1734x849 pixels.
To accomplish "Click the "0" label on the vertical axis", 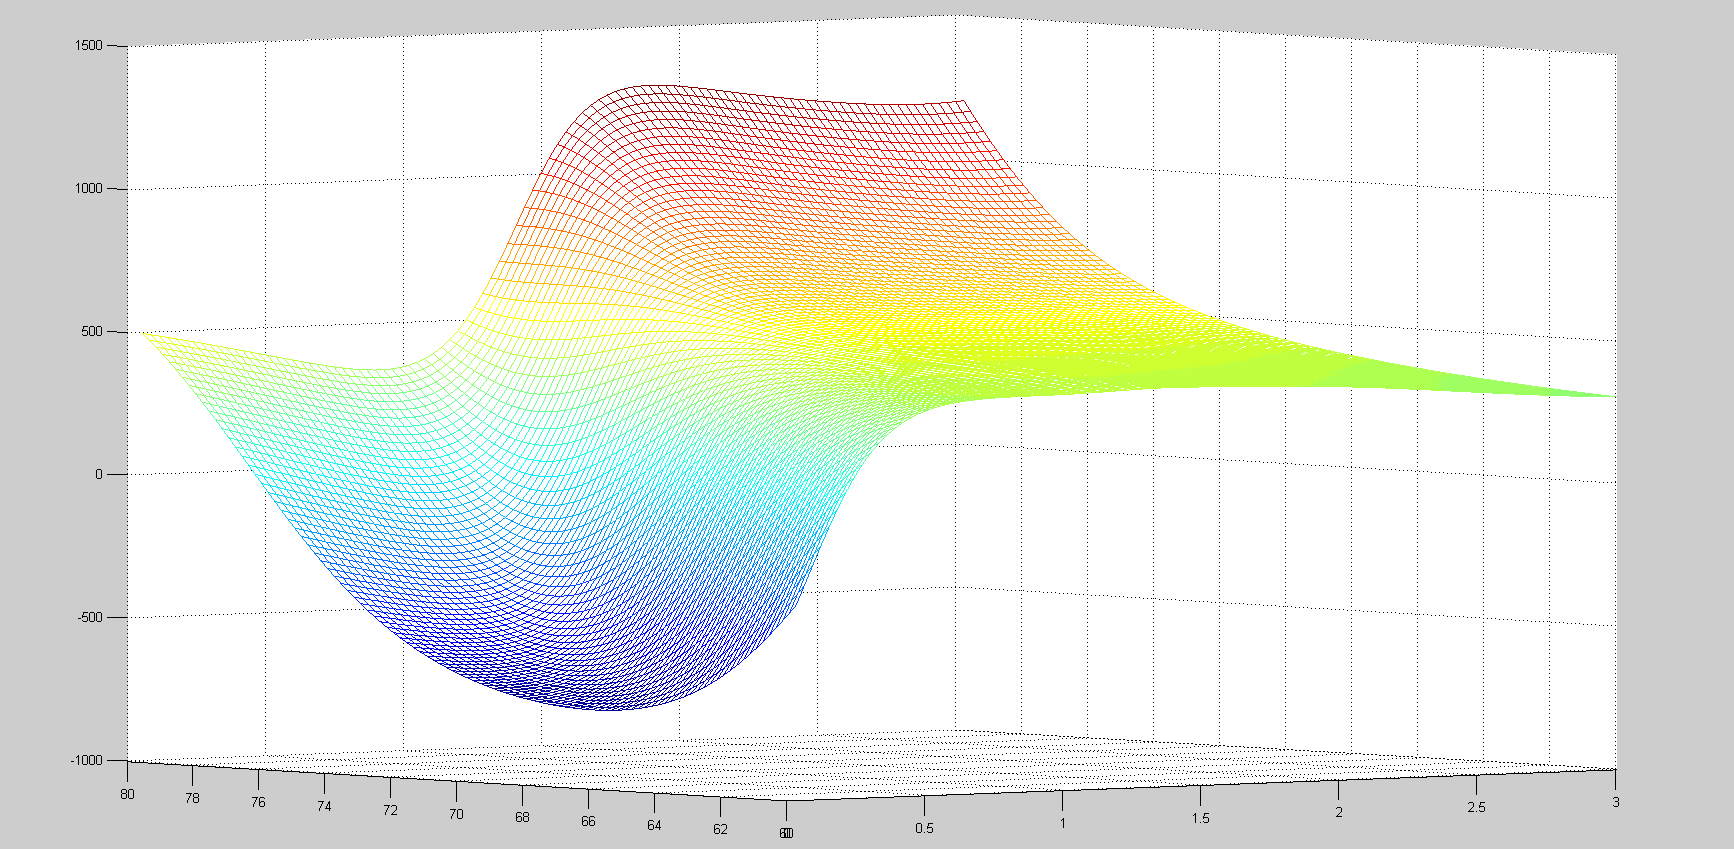I will tap(99, 475).
